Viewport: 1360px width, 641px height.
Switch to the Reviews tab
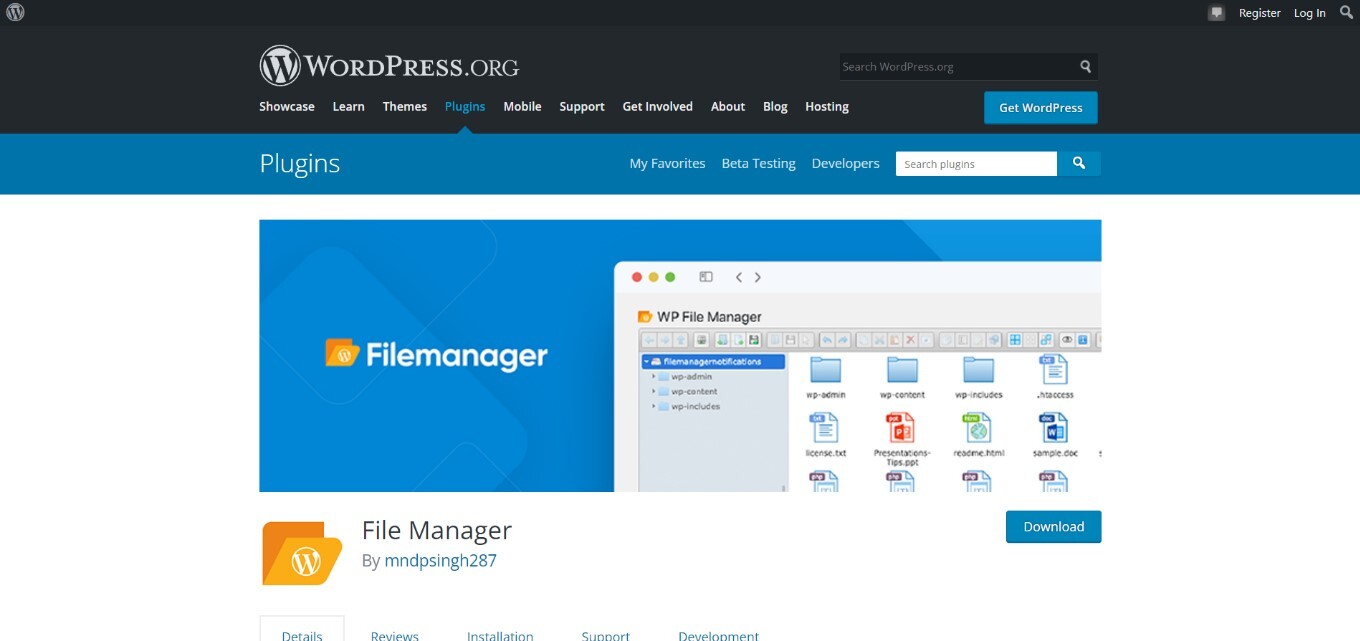394,635
